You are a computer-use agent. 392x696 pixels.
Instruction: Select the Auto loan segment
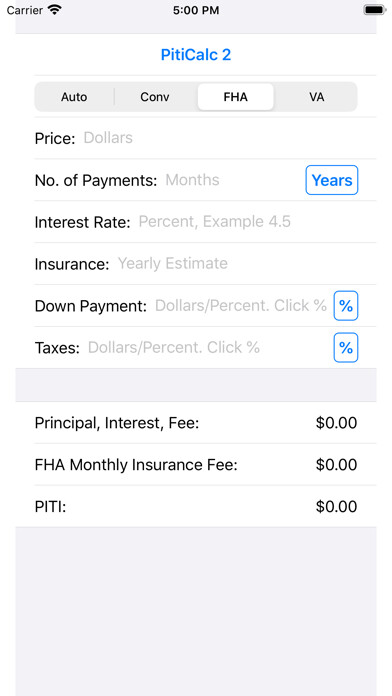click(x=74, y=97)
